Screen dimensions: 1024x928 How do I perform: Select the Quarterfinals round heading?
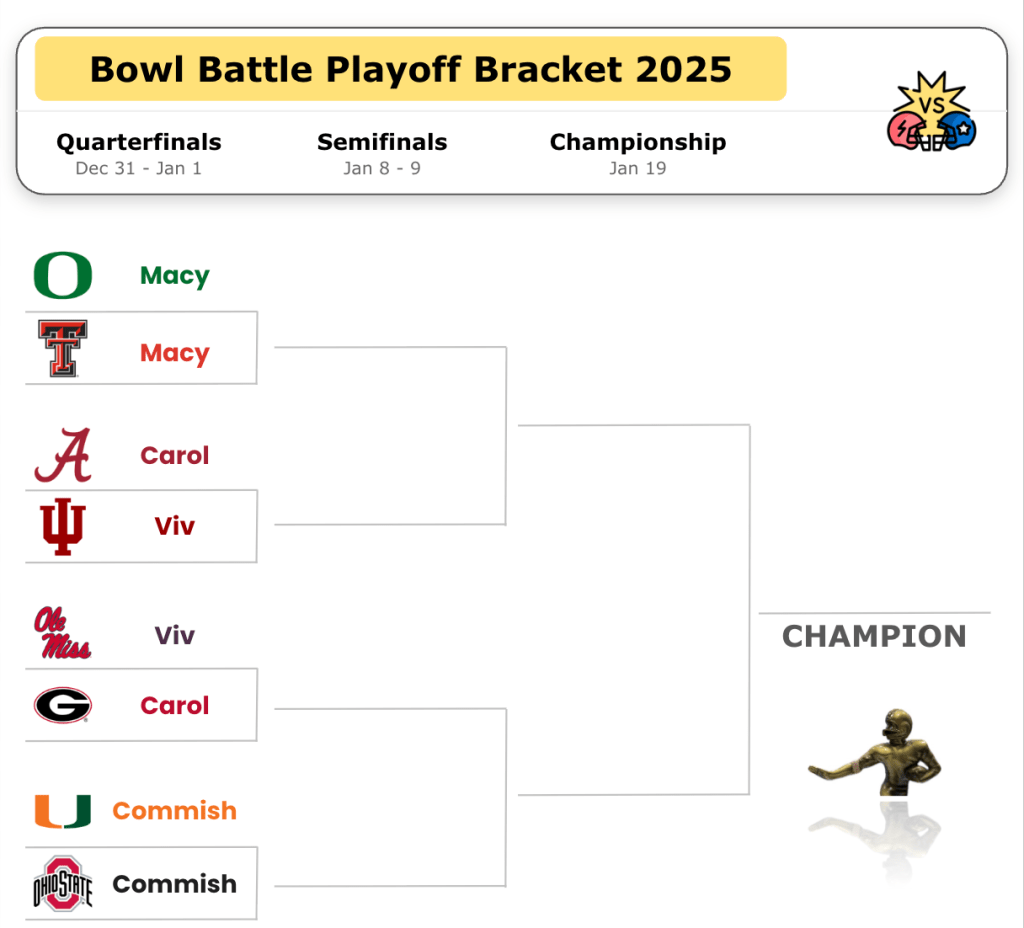tap(138, 143)
